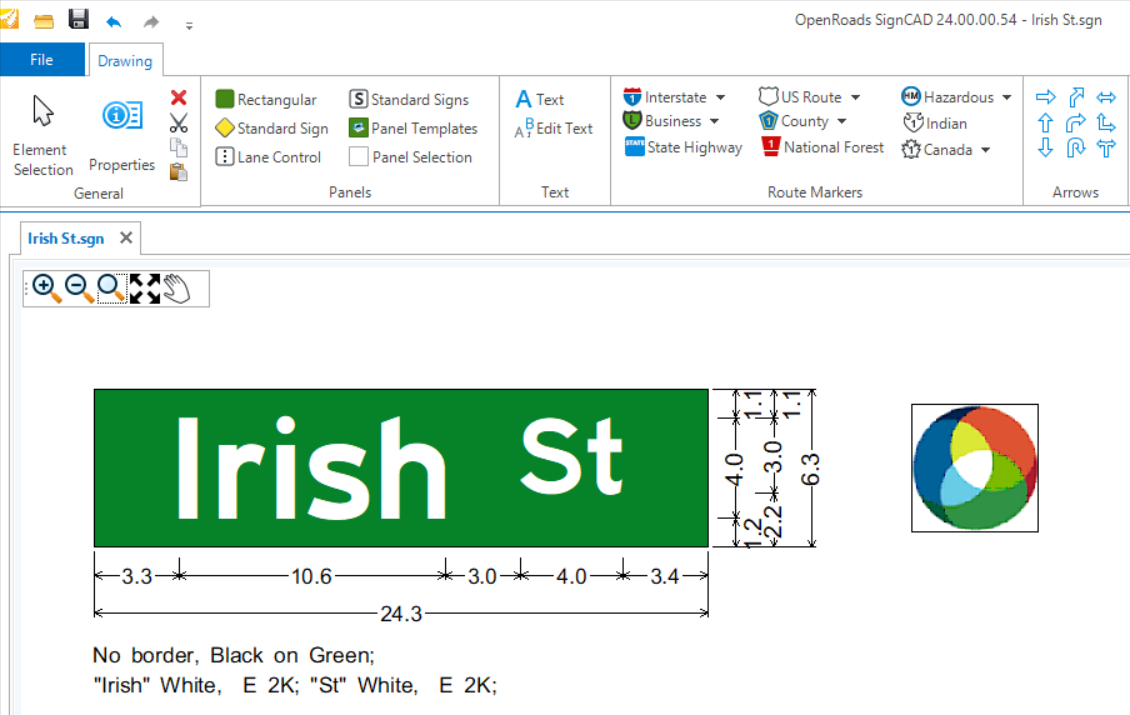Image resolution: width=1130 pixels, height=715 pixels.
Task: Select the 24.3 overall width dimension
Action: click(401, 614)
